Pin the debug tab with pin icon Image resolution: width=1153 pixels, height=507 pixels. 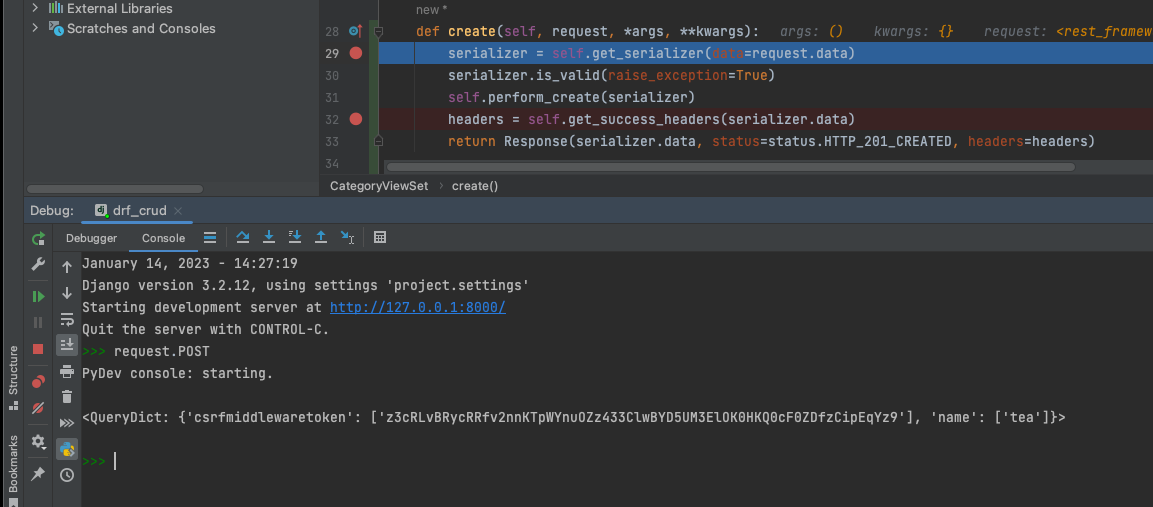[x=38, y=474]
